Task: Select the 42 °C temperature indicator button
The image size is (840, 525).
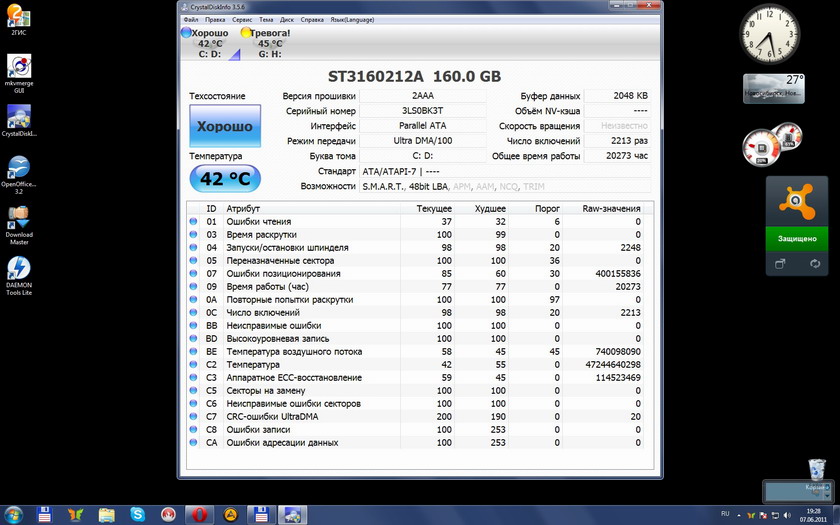Action: (225, 178)
